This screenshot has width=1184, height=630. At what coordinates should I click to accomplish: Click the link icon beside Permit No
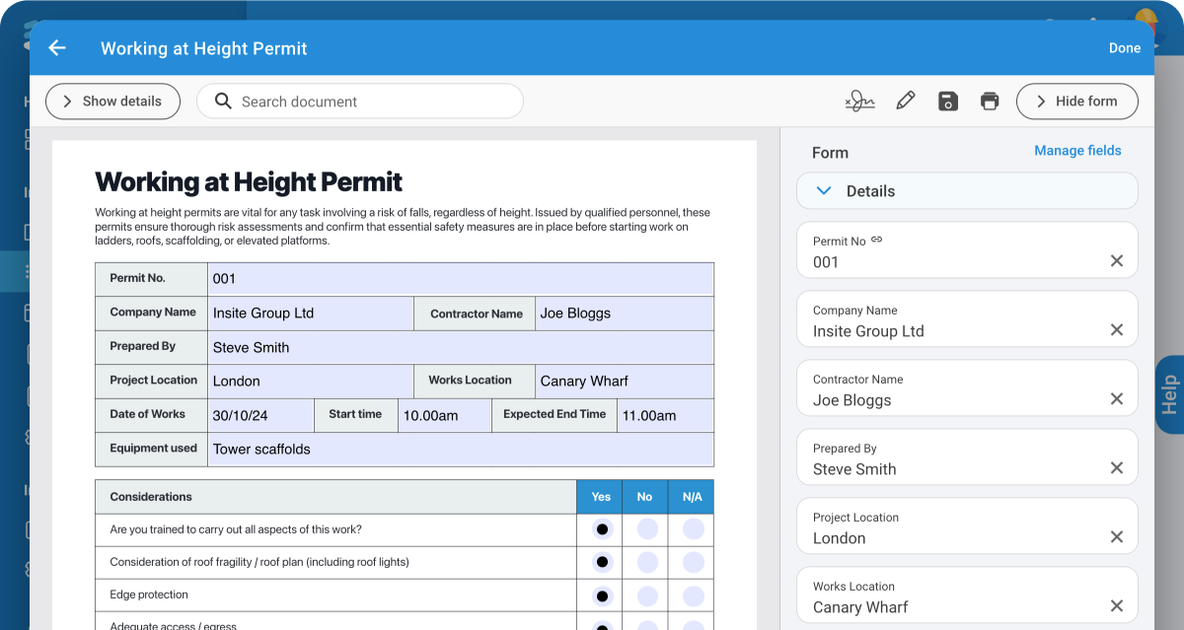pos(876,240)
